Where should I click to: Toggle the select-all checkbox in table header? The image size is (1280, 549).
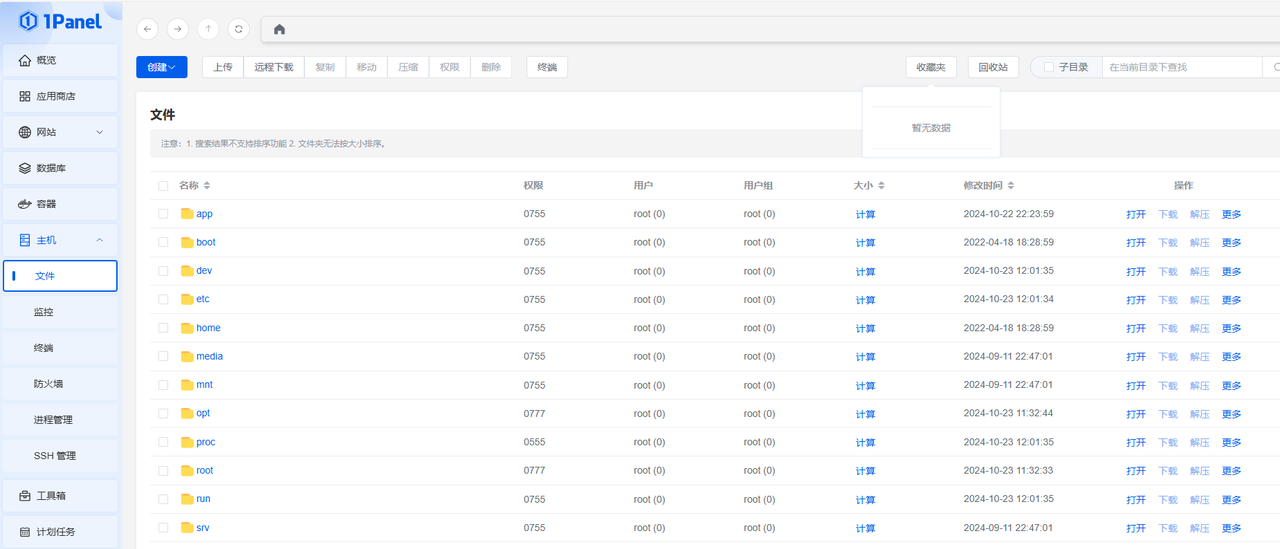[163, 186]
